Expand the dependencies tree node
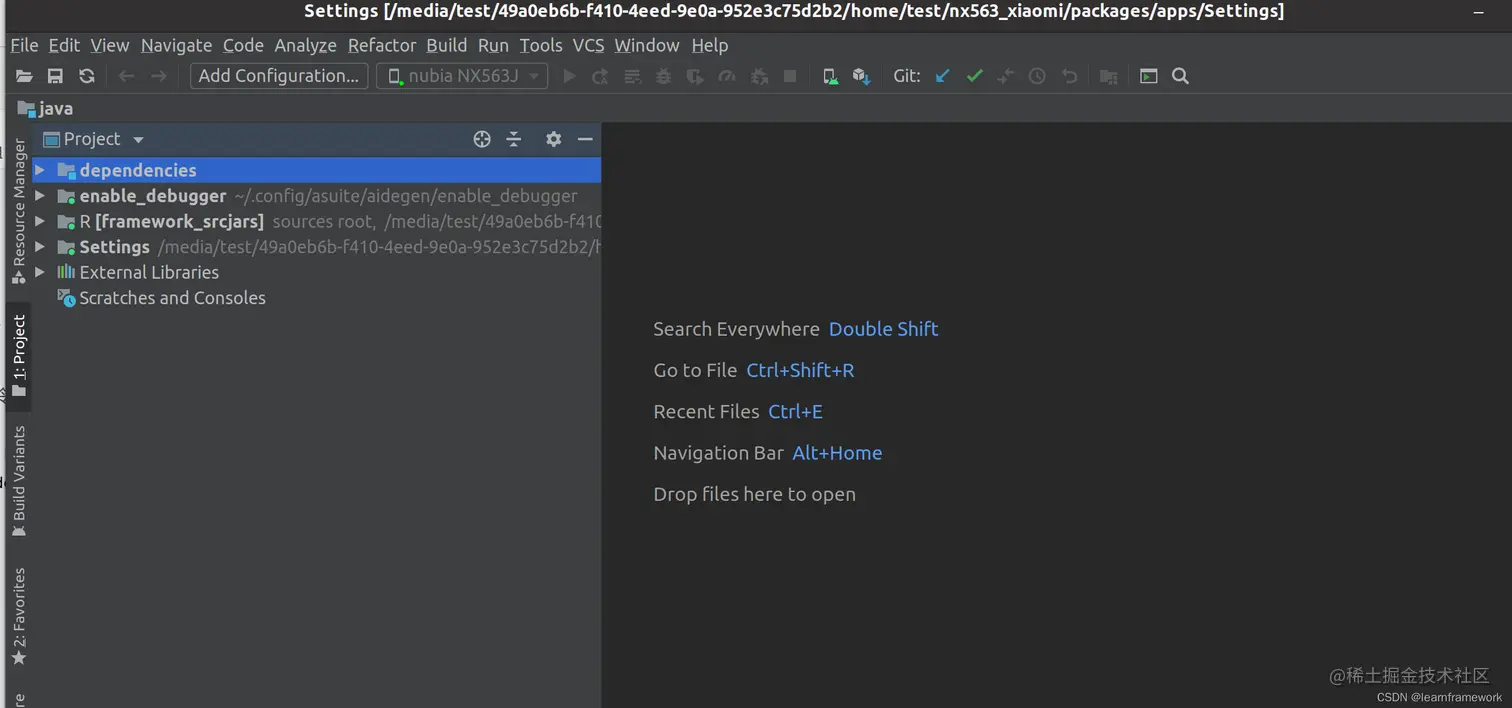1512x708 pixels. coord(40,170)
